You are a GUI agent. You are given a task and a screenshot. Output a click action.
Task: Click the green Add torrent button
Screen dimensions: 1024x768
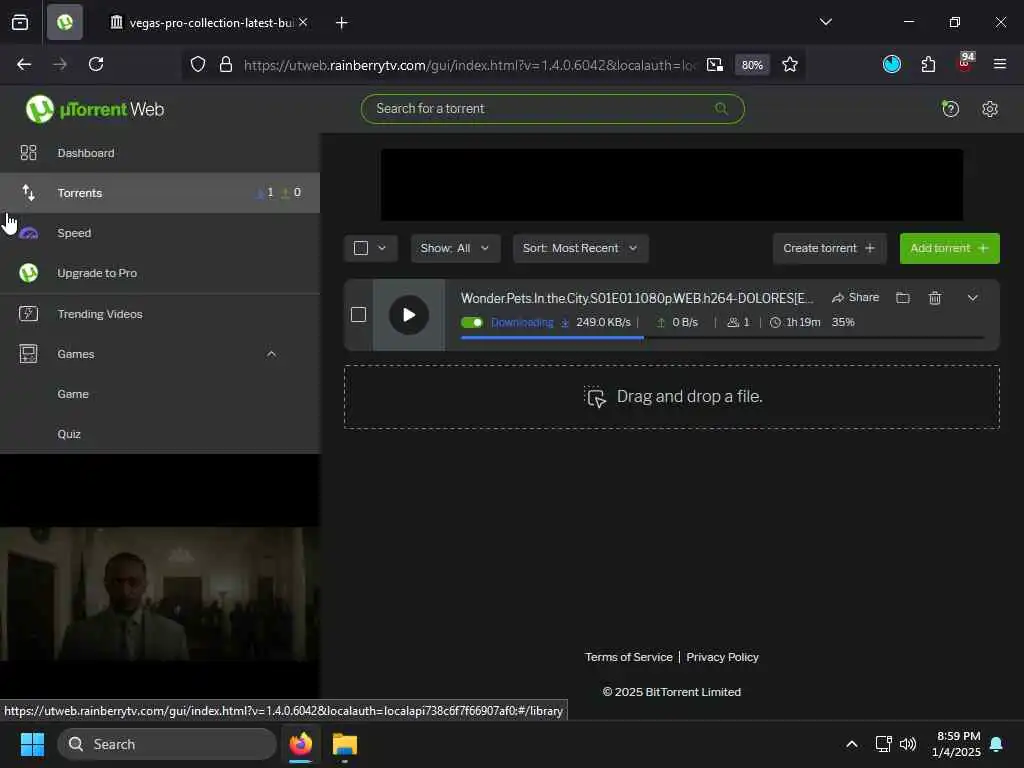pos(950,248)
